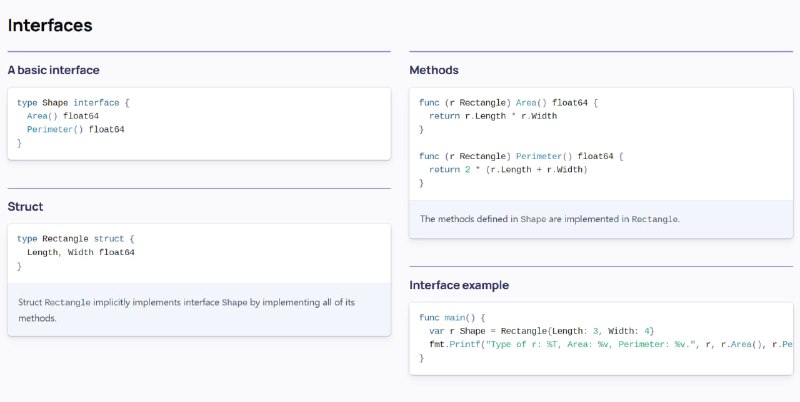Click the 'func main()' code line
The height and width of the screenshot is (402, 800).
pyautogui.click(x=452, y=317)
